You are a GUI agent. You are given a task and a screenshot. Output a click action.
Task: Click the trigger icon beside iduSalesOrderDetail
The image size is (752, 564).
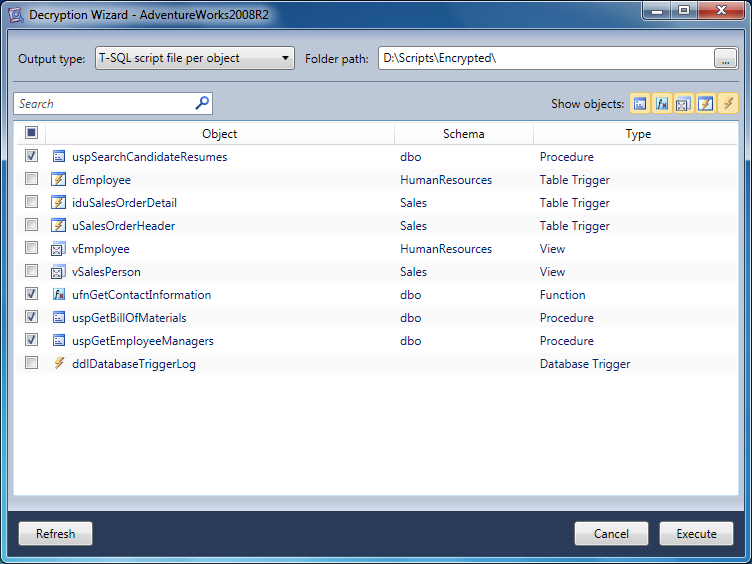(x=59, y=202)
